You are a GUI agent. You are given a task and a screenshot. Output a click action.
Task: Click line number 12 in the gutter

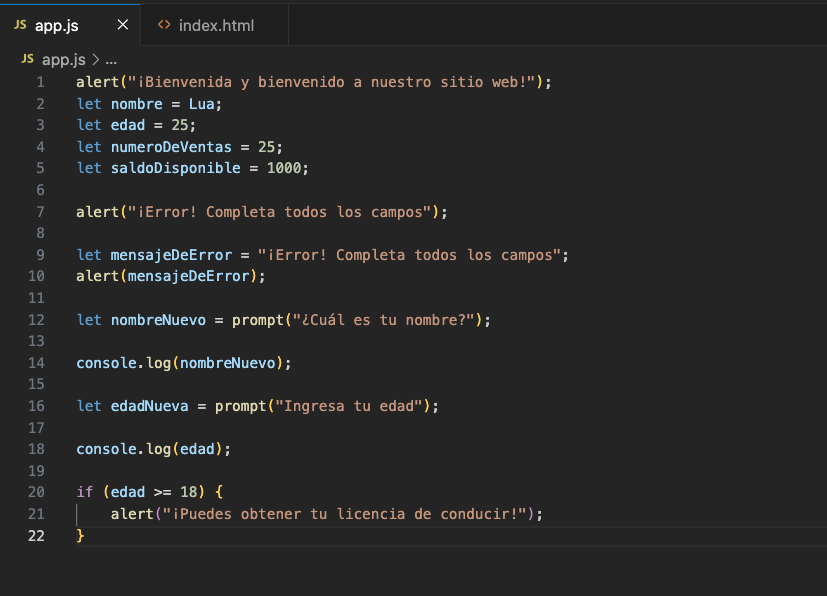click(36, 320)
